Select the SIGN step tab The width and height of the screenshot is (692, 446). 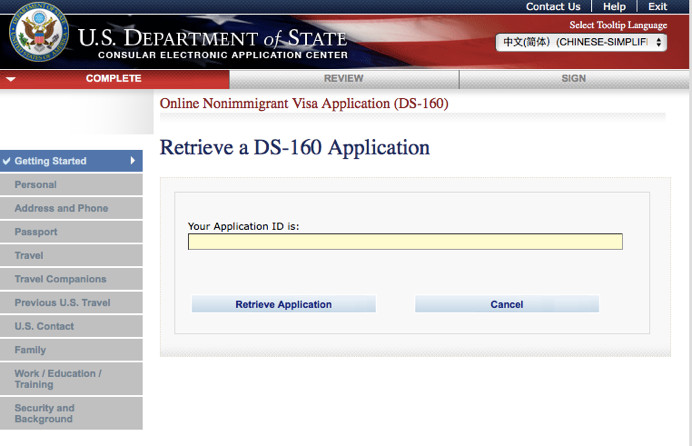[574, 79]
